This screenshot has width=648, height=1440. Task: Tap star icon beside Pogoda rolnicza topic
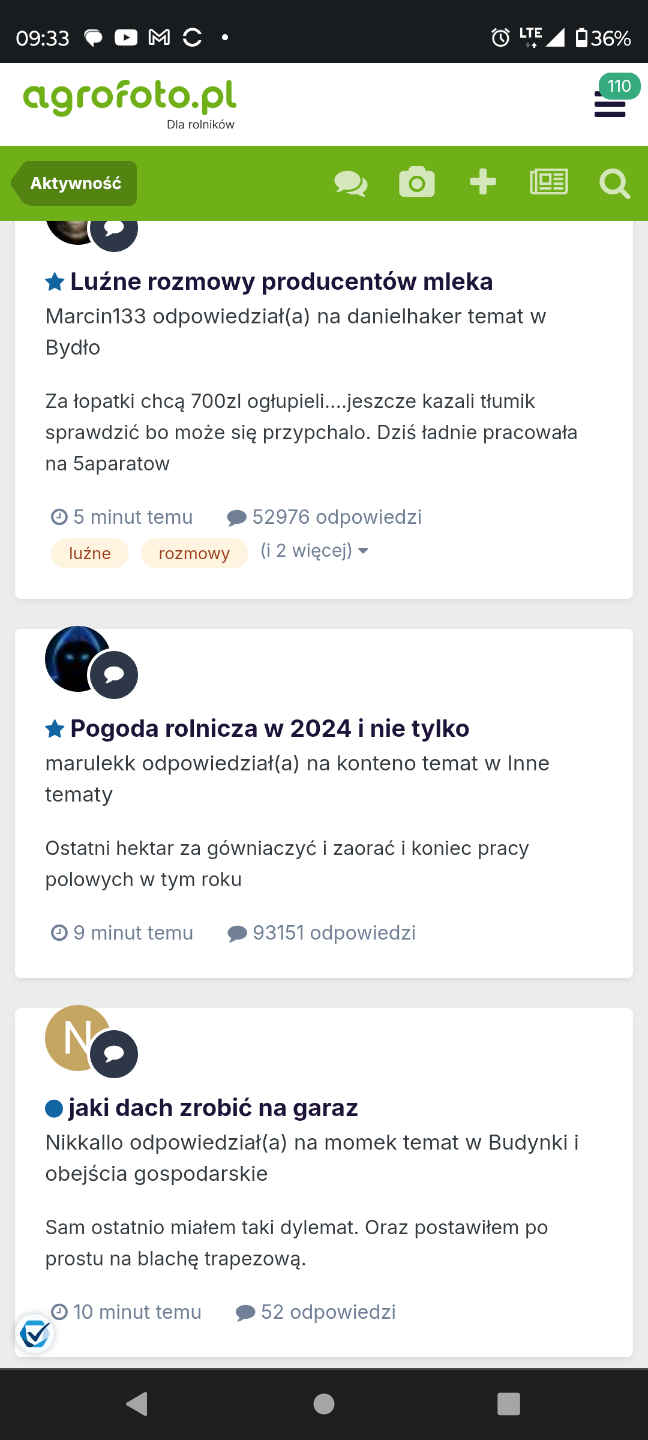pyautogui.click(x=55, y=729)
